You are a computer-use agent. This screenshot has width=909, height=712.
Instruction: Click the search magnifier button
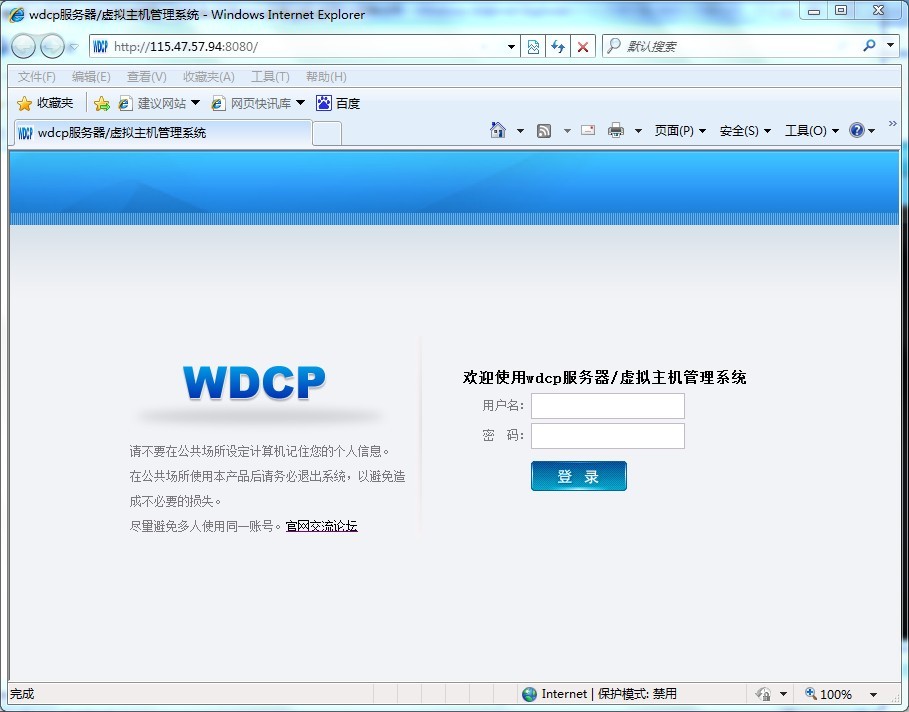coord(869,45)
